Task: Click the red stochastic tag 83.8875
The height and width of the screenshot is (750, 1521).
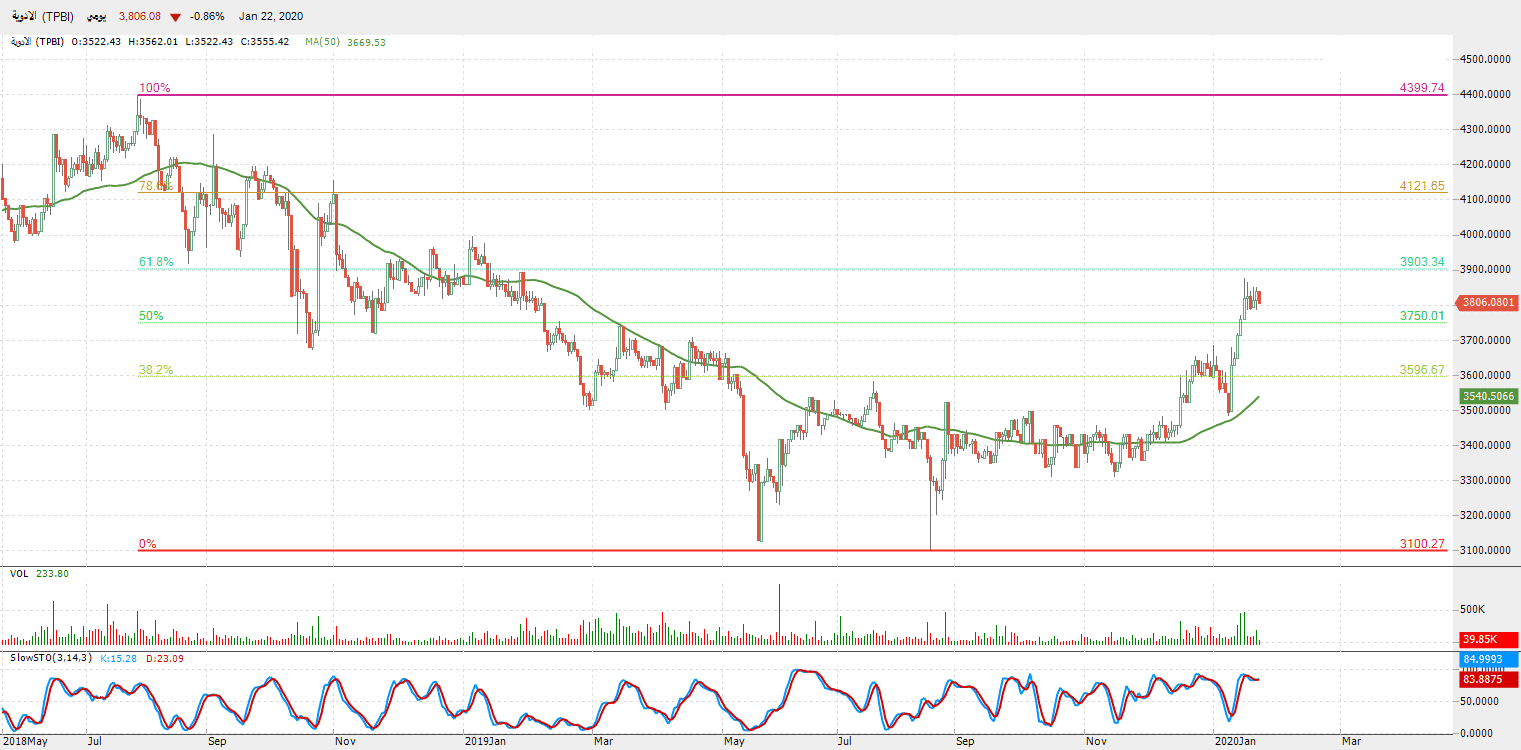Action: (1489, 679)
